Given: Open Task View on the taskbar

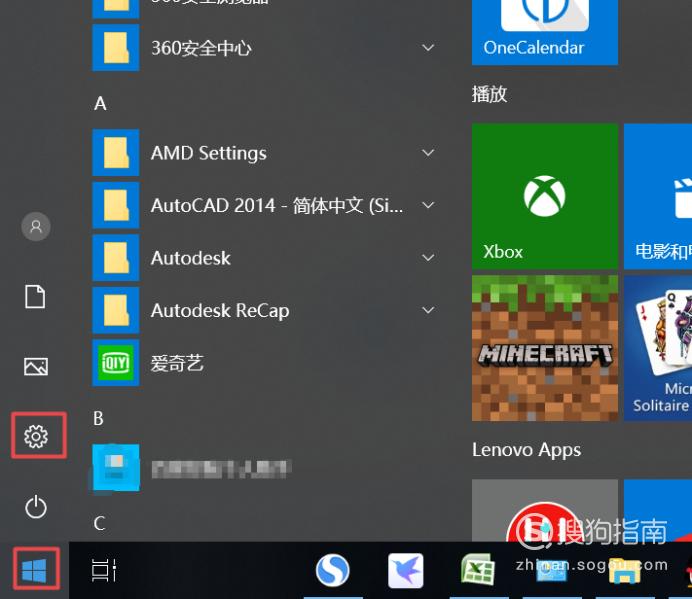Looking at the screenshot, I should coord(104,570).
